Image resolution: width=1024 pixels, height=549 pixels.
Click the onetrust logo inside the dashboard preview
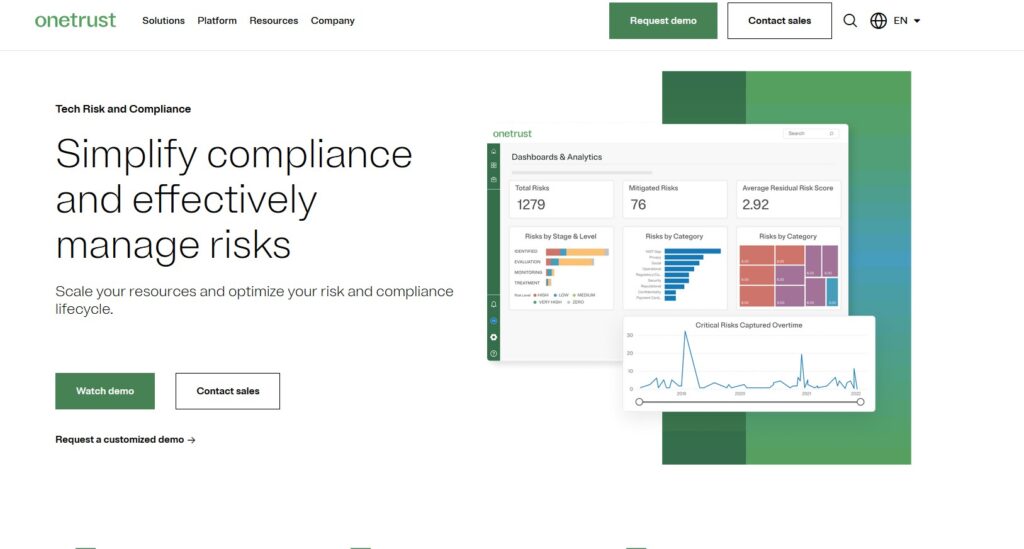point(512,133)
